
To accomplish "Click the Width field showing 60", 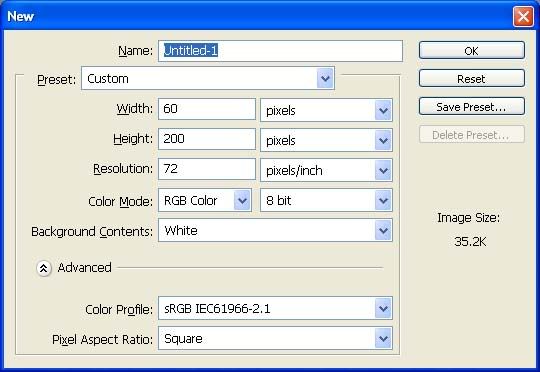I will (207, 109).
